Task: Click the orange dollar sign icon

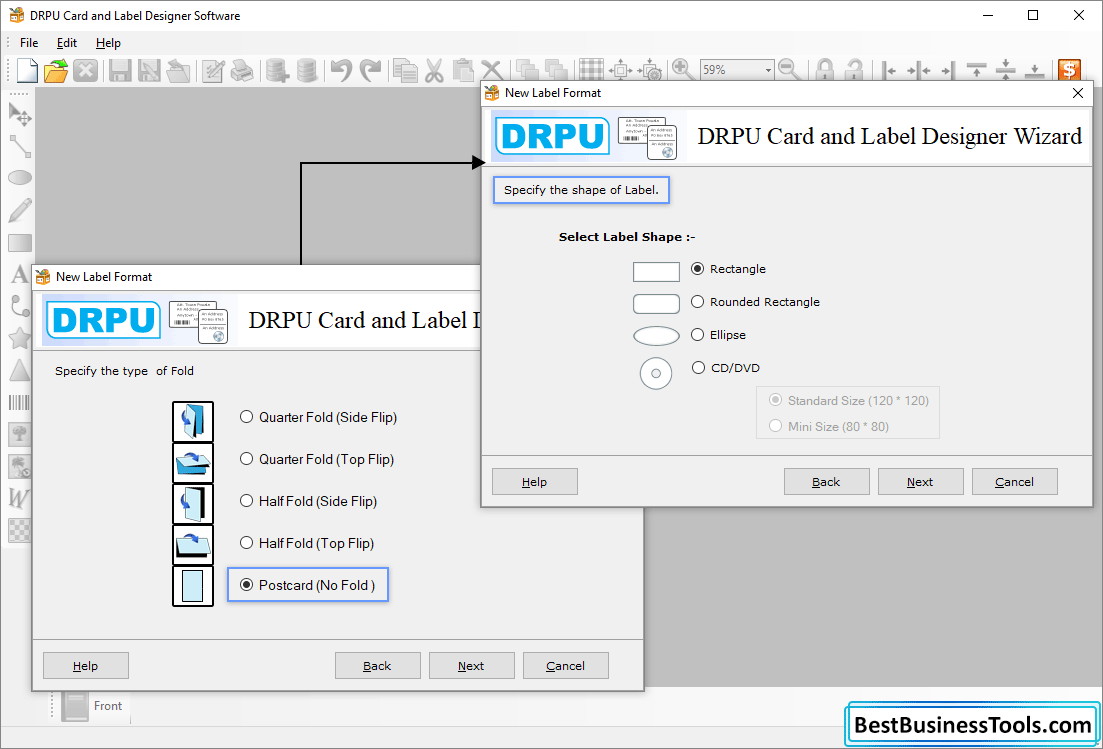Action: click(1069, 70)
